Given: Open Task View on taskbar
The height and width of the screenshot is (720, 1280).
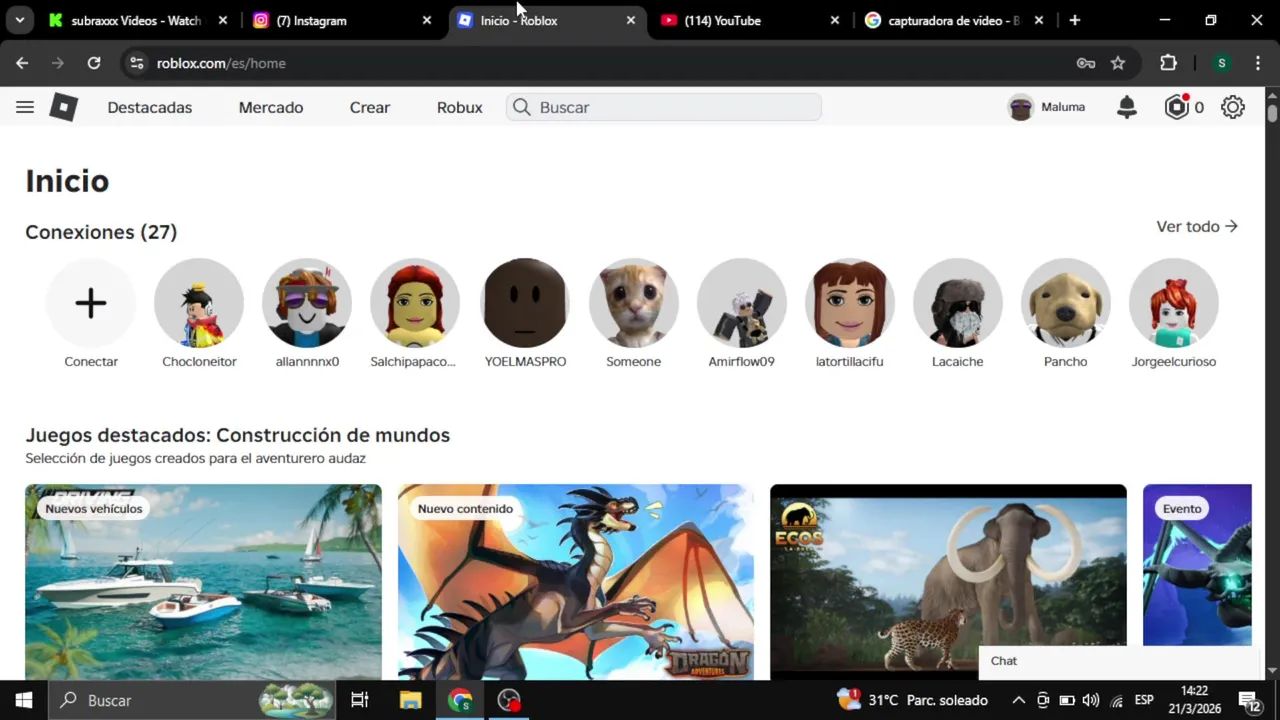Looking at the screenshot, I should 360,700.
